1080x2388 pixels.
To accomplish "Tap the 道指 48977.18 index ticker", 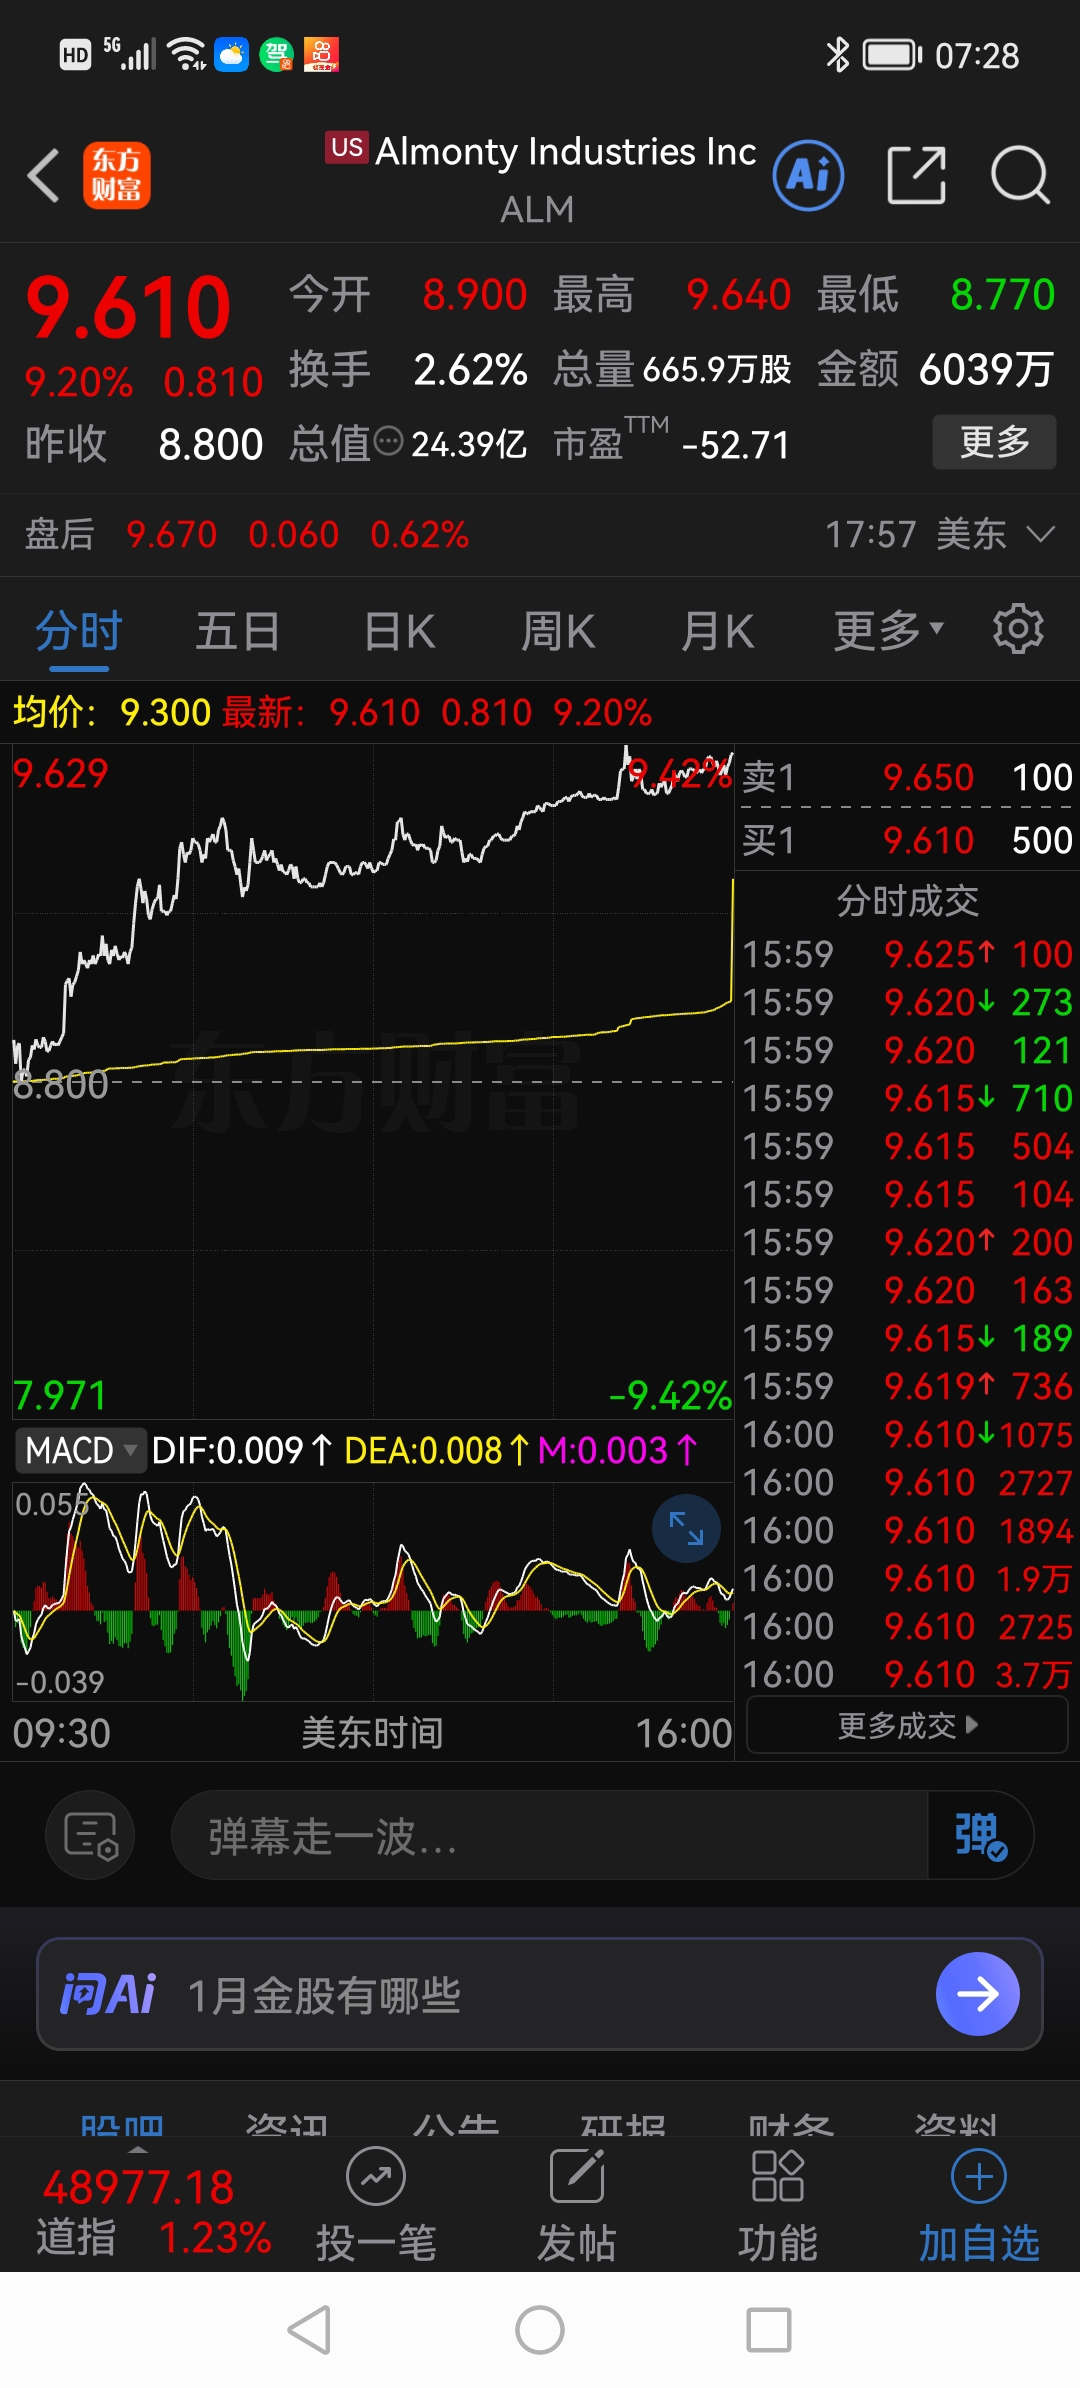I will (x=153, y=2211).
